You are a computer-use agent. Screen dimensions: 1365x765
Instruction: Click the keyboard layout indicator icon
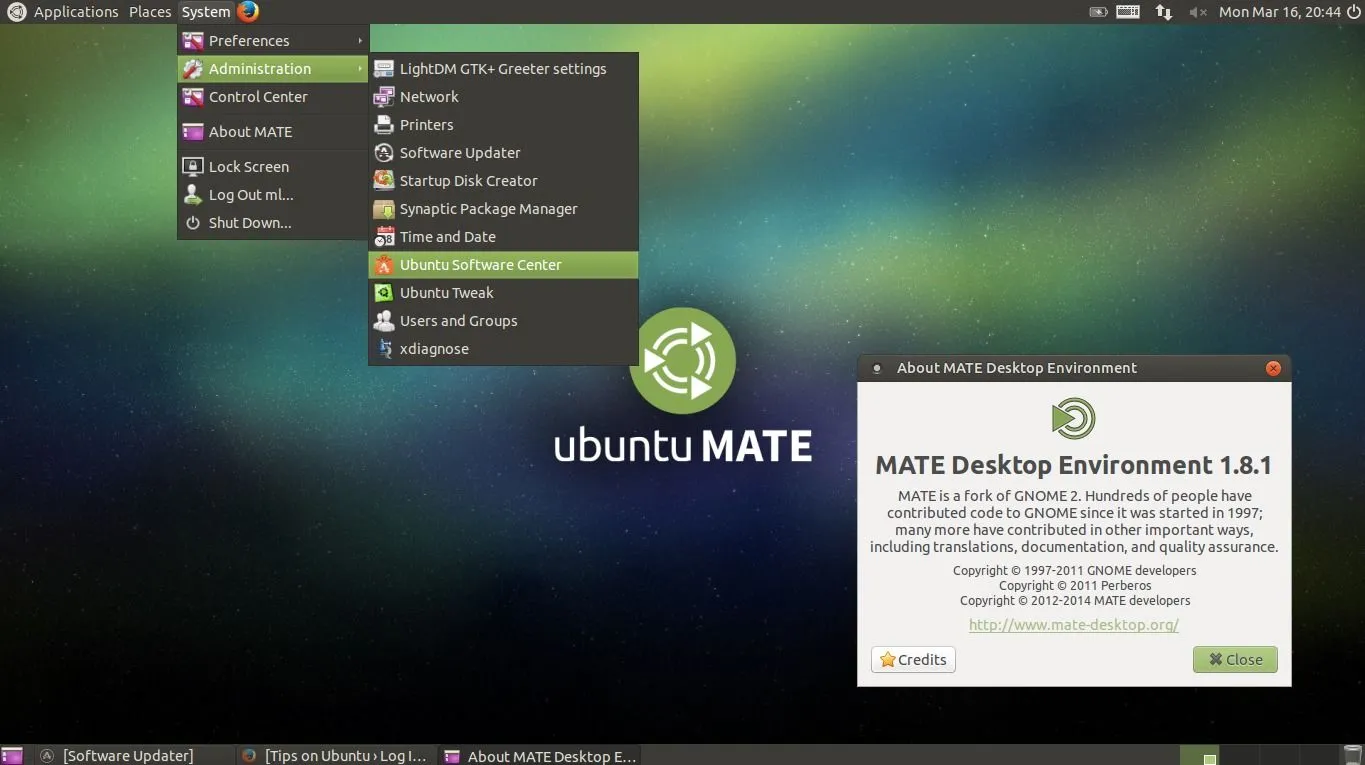click(1127, 11)
